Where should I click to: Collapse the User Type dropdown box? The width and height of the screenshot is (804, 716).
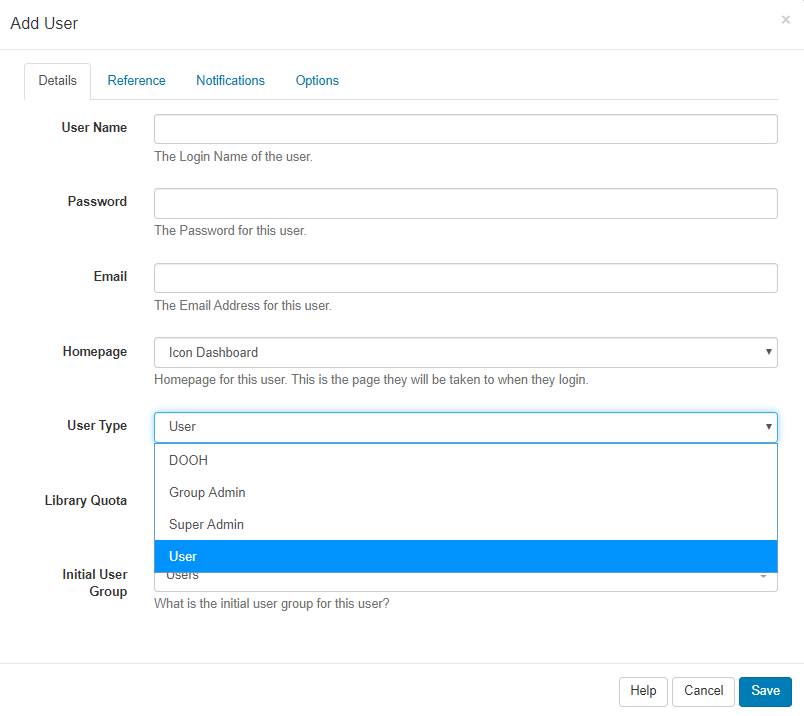(x=465, y=427)
